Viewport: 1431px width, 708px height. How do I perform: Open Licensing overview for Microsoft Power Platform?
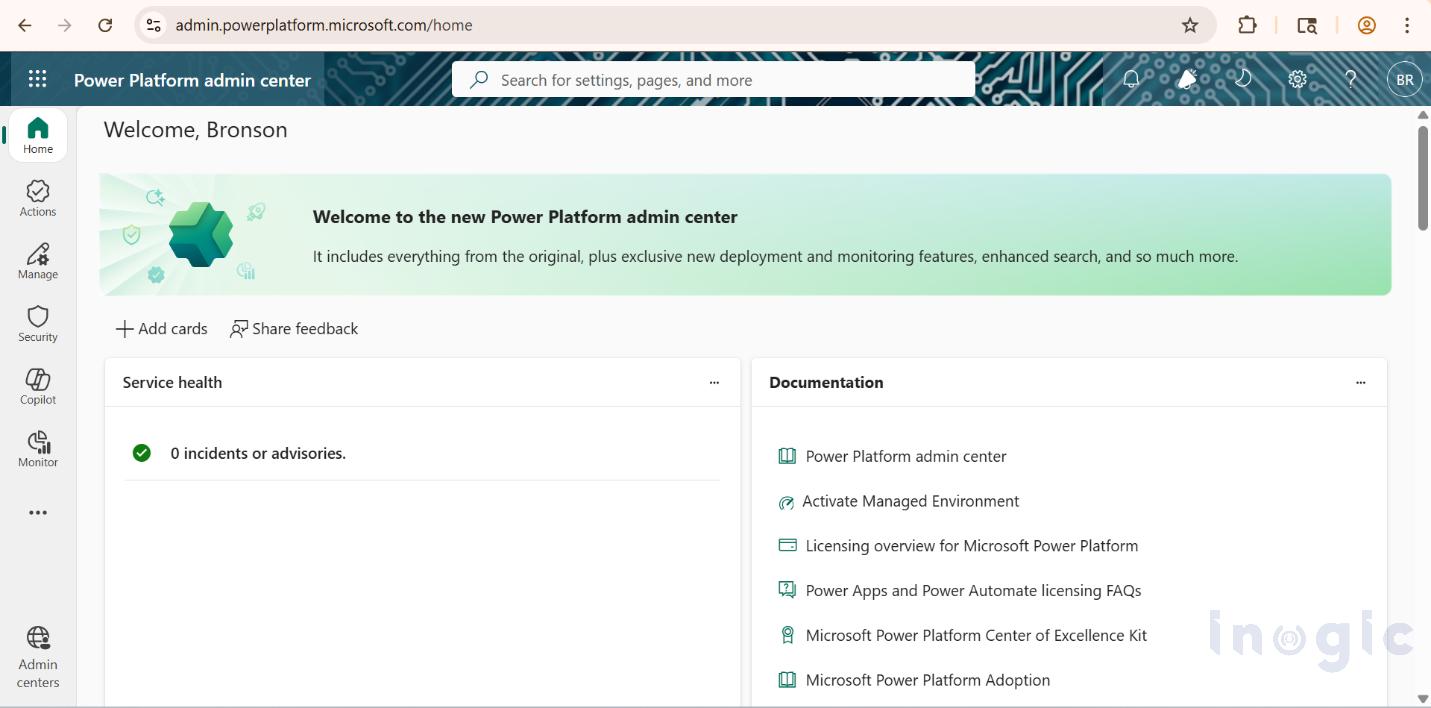point(972,546)
